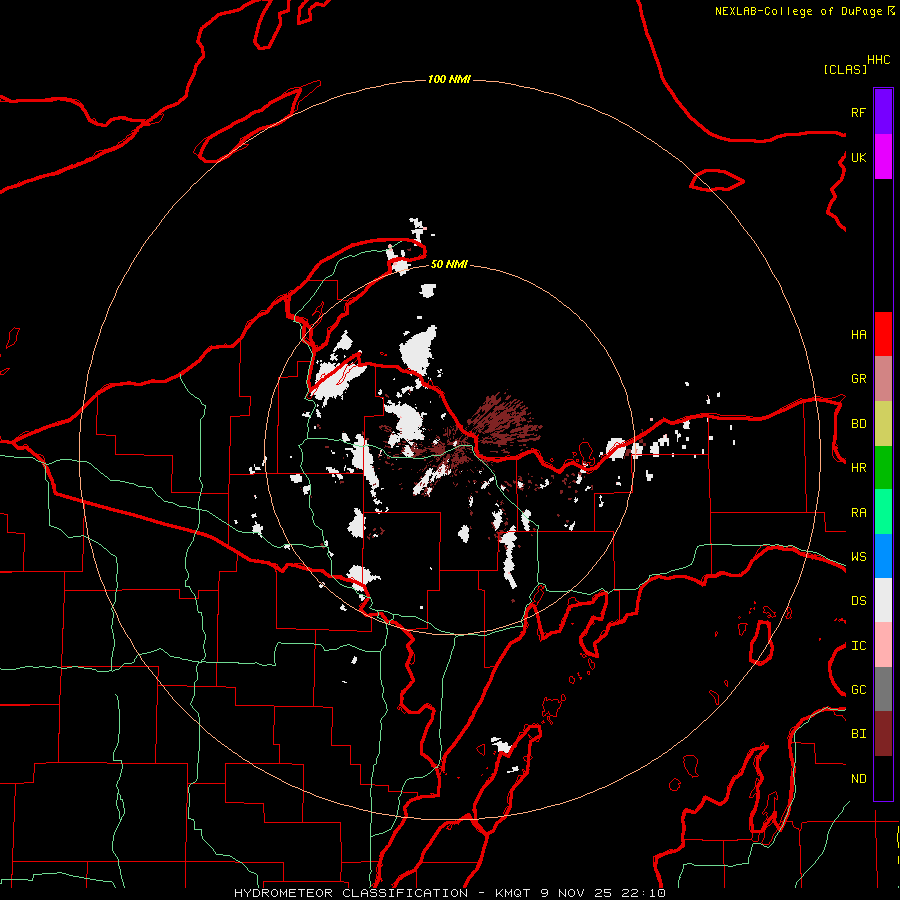Click the HHC product code label

coord(879,60)
